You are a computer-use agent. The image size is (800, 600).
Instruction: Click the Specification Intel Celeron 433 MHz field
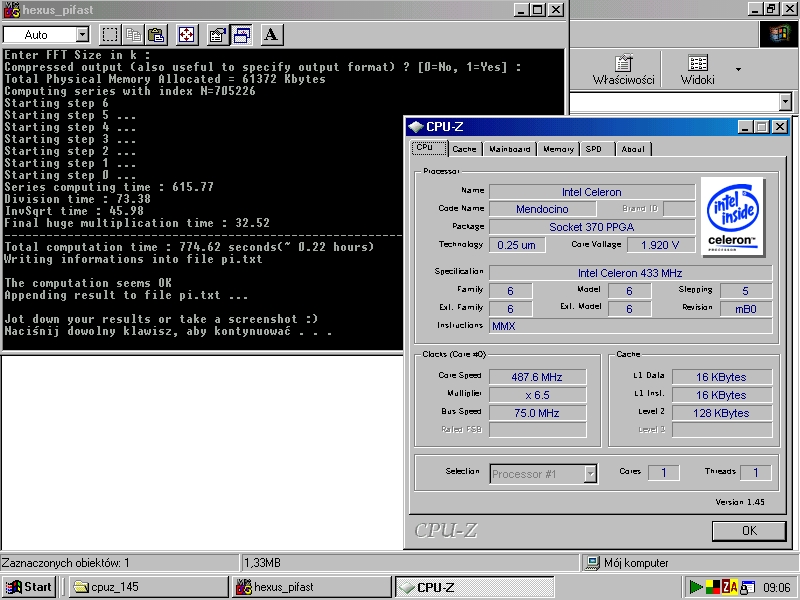(630, 273)
